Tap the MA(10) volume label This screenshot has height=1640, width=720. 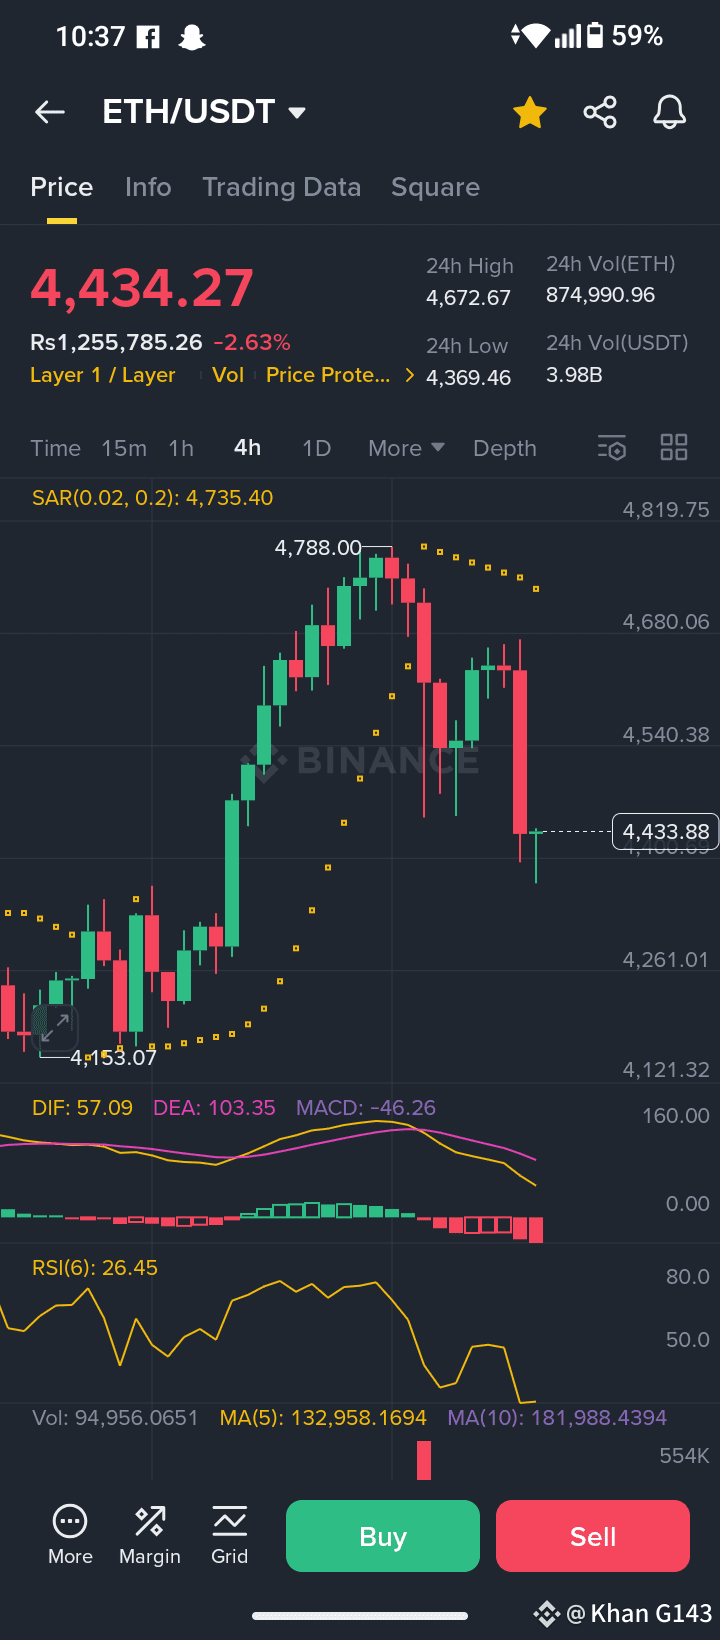pos(557,1418)
